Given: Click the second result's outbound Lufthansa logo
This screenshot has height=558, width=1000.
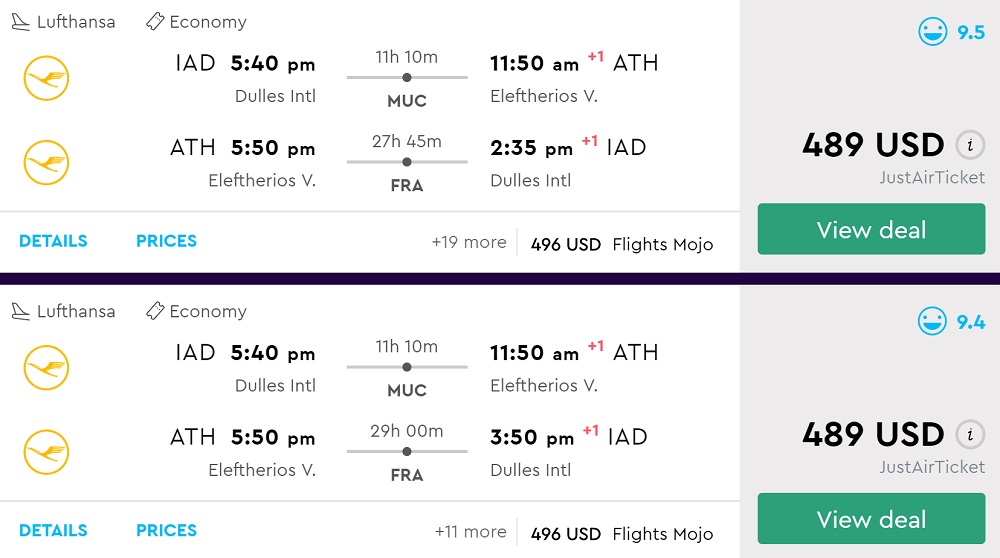Looking at the screenshot, I should (x=46, y=367).
